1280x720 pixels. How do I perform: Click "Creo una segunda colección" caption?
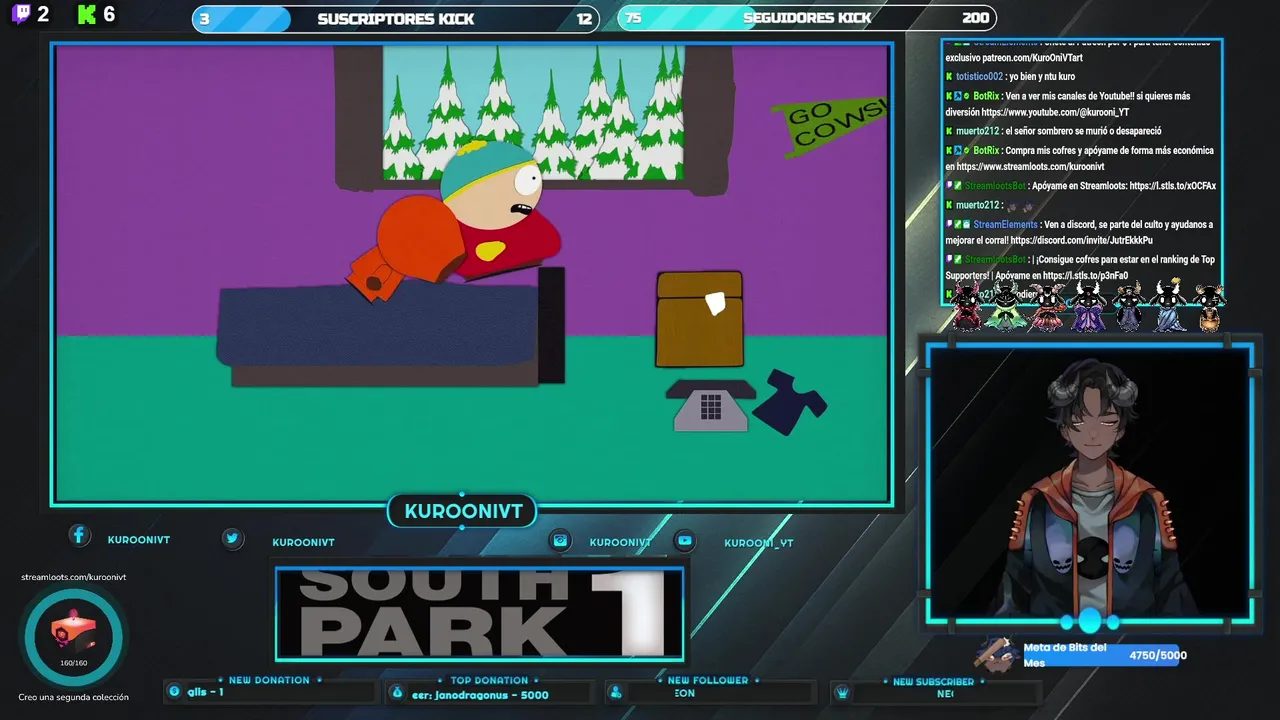tap(73, 697)
